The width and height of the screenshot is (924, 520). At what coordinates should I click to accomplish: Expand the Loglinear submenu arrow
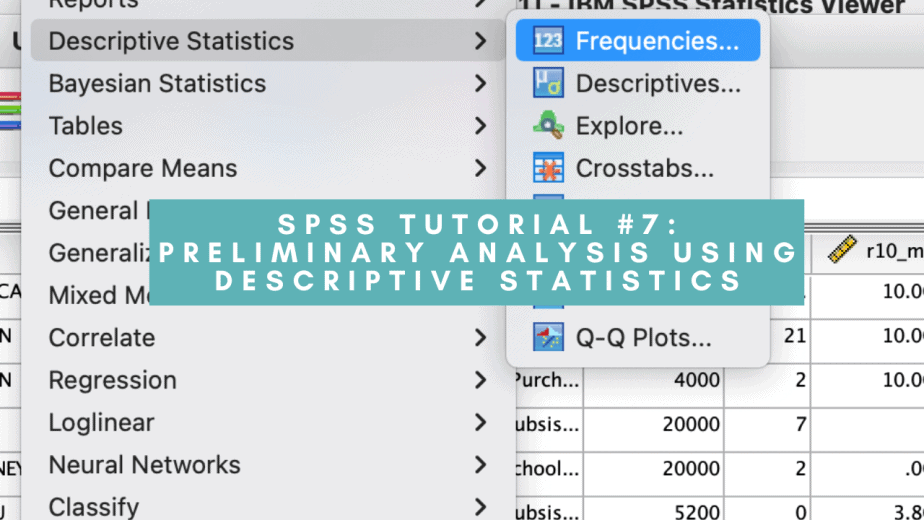481,422
